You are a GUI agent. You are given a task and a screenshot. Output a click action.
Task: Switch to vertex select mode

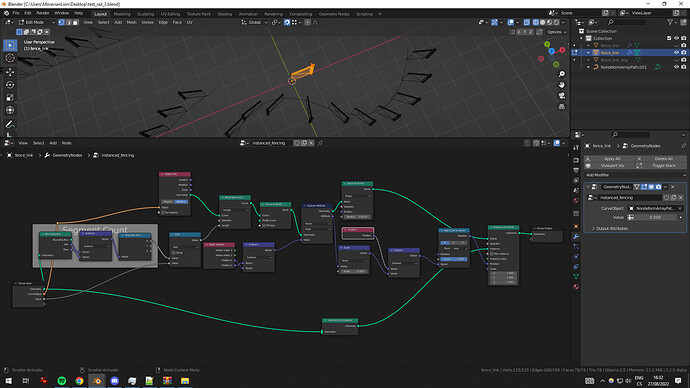(62, 22)
